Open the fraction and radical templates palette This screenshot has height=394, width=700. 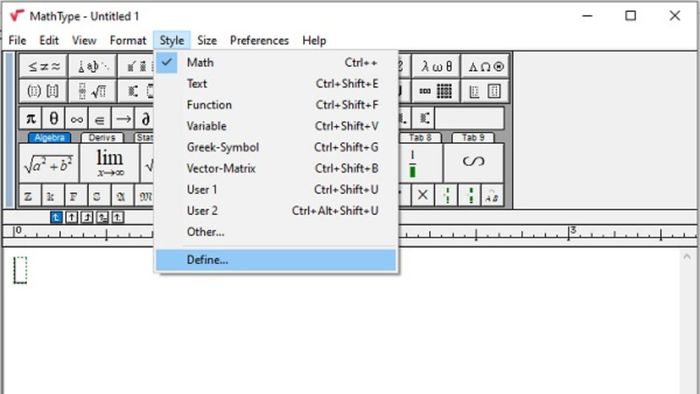[93, 91]
